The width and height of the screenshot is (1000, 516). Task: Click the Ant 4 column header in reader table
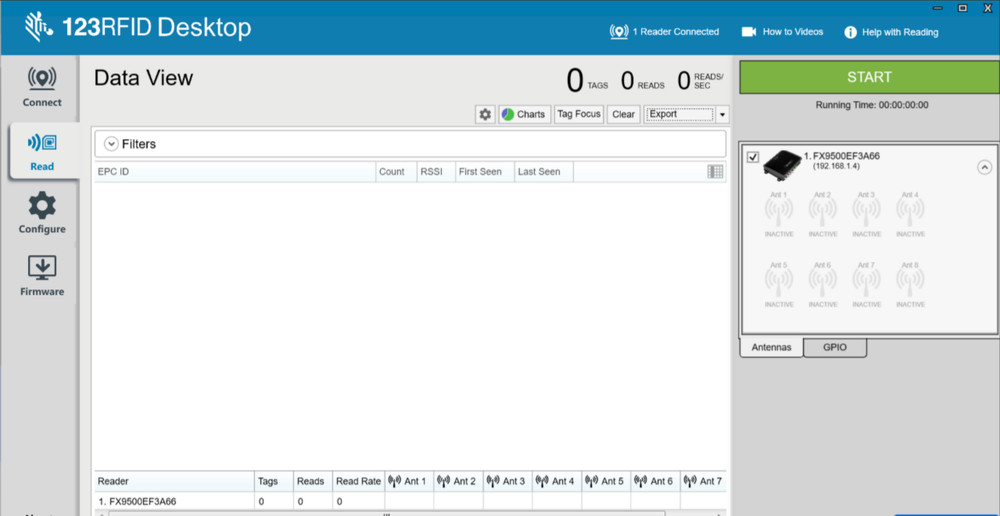tap(557, 482)
